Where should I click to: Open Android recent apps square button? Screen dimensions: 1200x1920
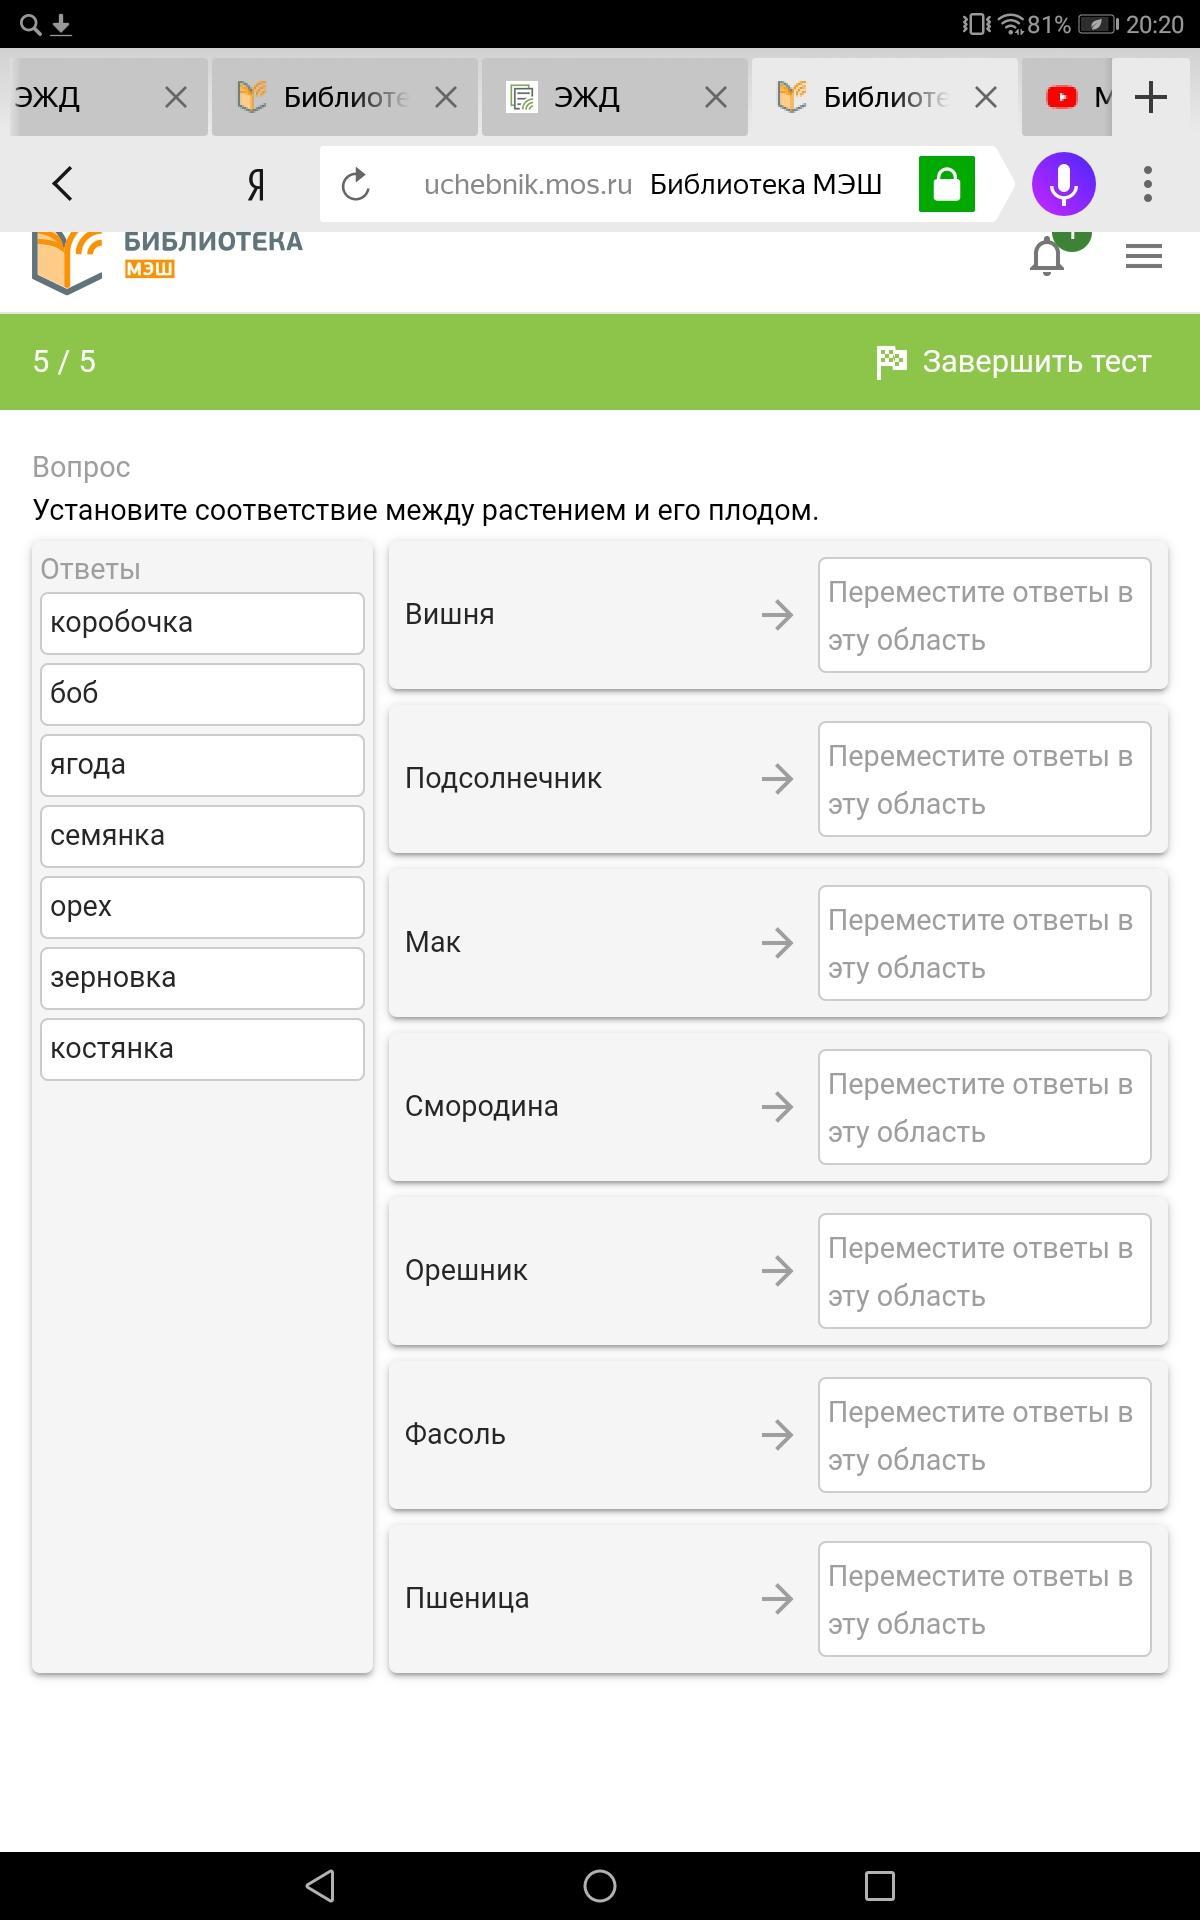tap(879, 1886)
